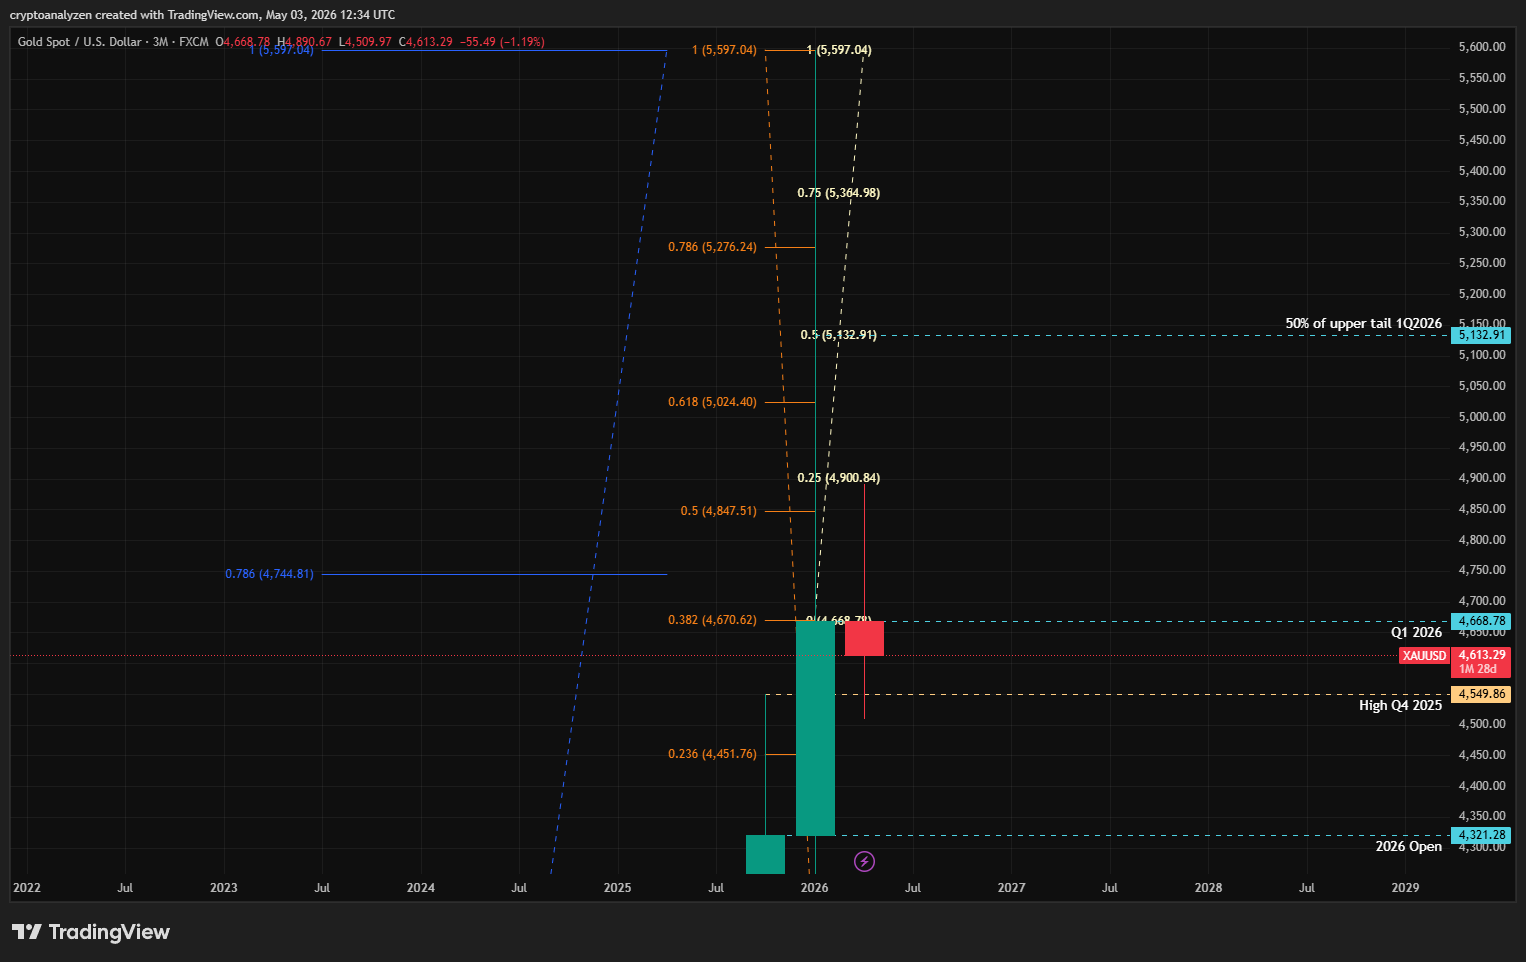
Task: Select the '50% of upper tail 1Q2026' label
Action: [1363, 323]
